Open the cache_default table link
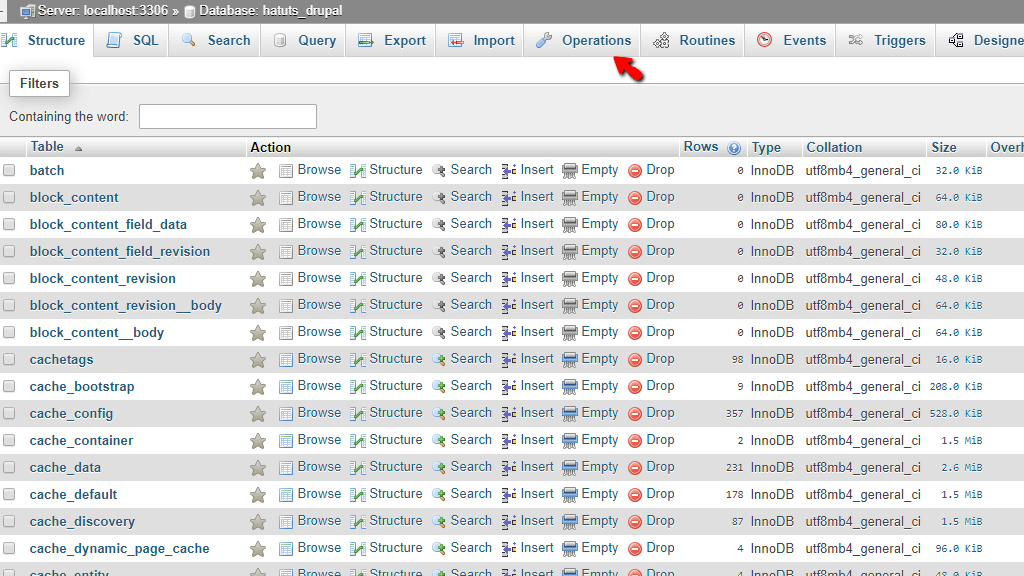This screenshot has height=576, width=1024. (73, 494)
